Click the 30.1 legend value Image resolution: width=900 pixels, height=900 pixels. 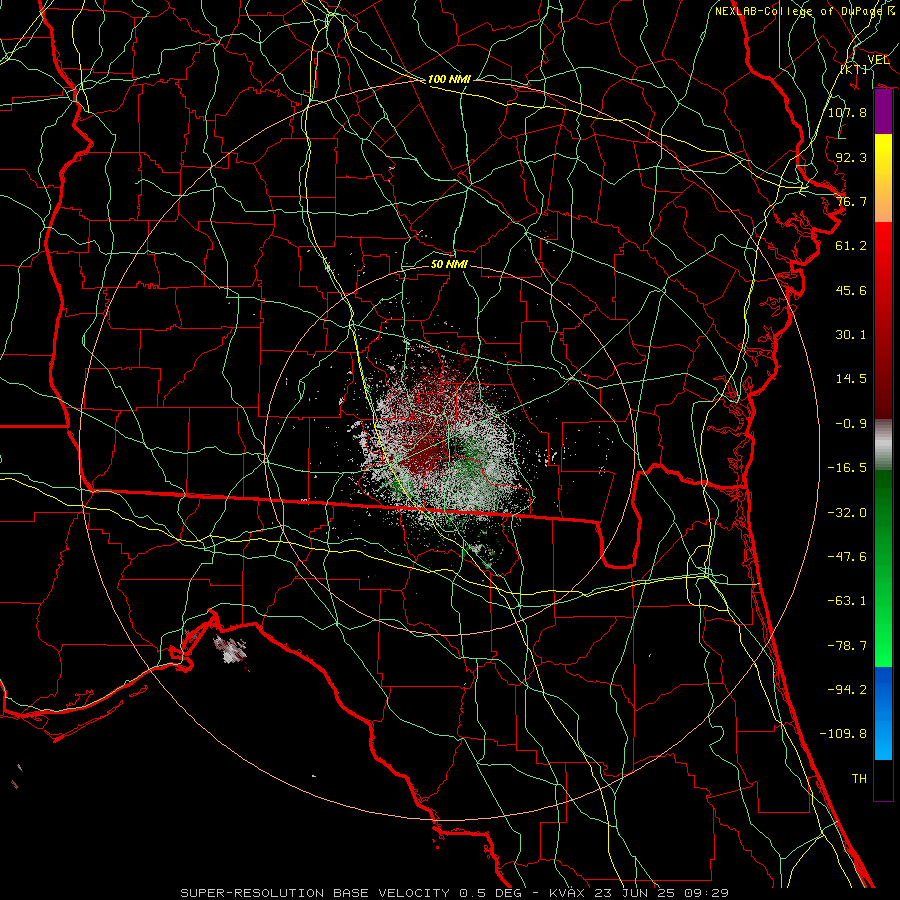coord(851,335)
